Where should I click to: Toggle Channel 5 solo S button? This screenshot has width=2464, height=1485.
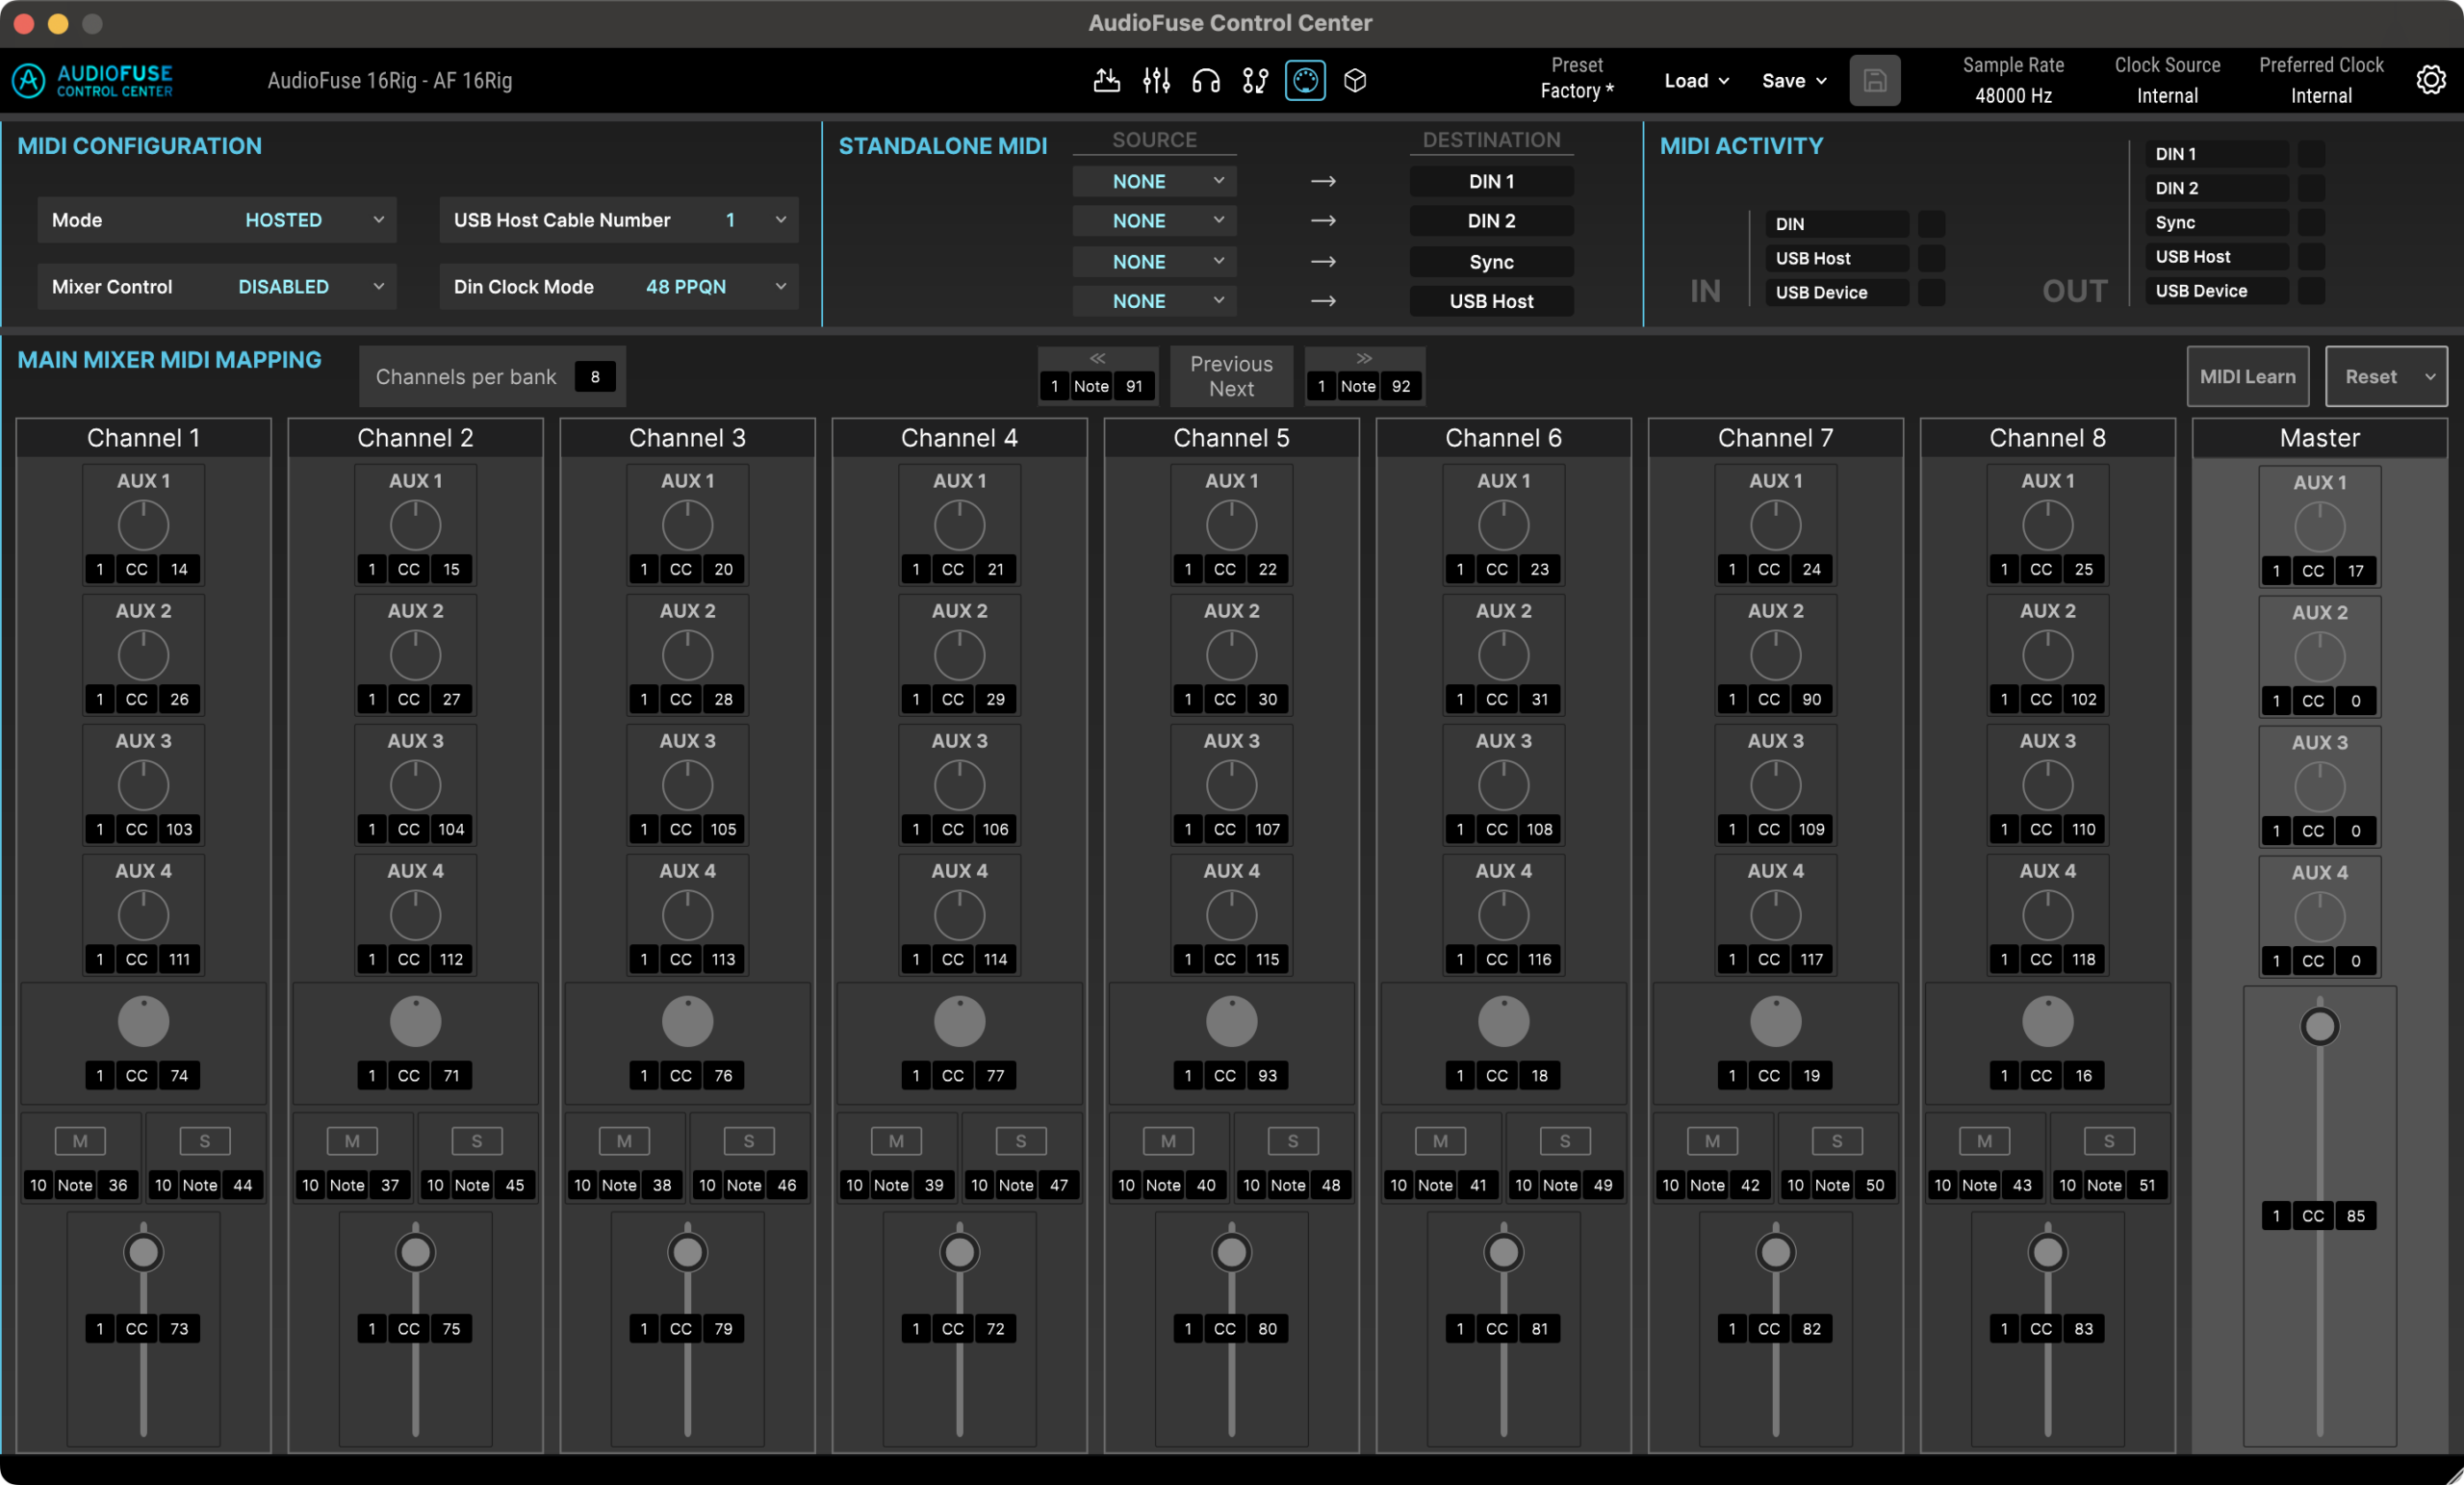(x=1293, y=1141)
